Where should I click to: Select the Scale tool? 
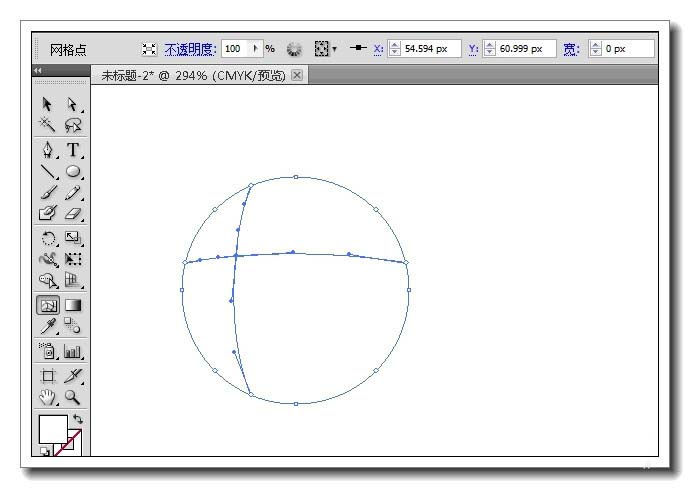[x=73, y=238]
